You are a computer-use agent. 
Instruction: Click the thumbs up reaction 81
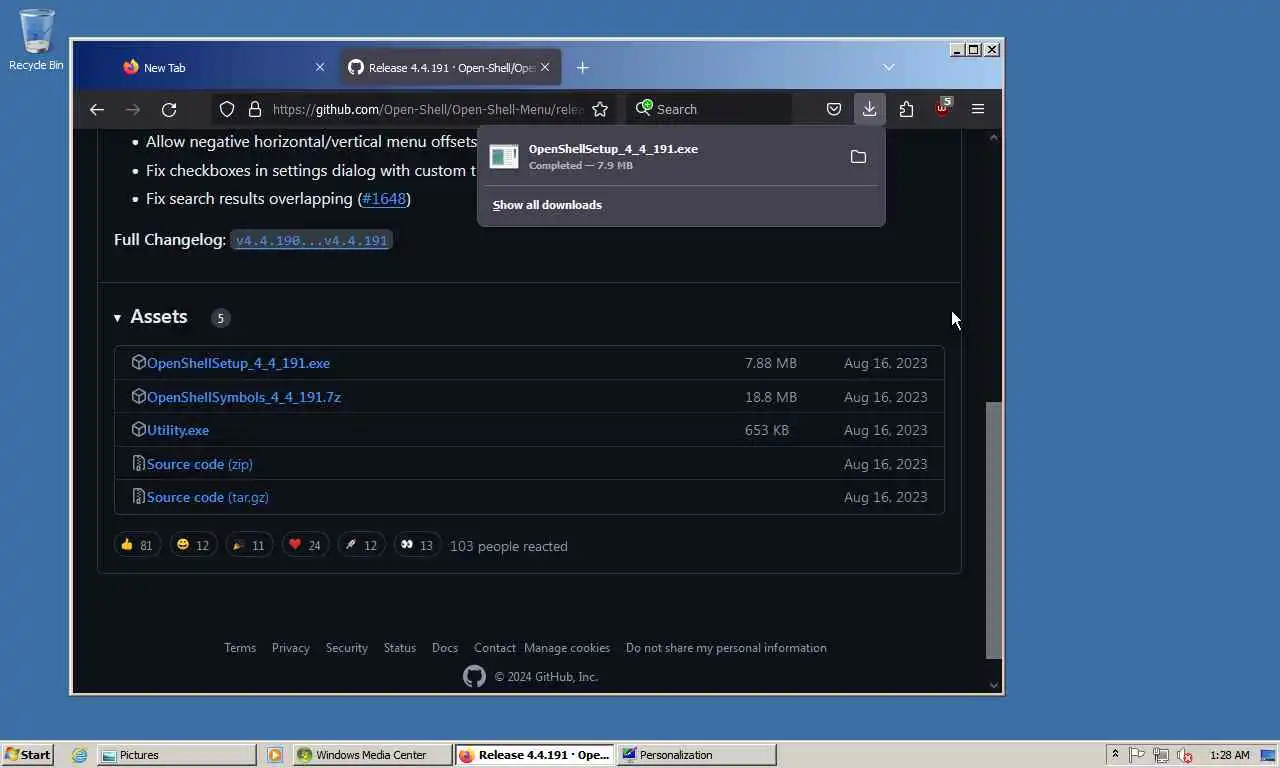pyautogui.click(x=137, y=545)
